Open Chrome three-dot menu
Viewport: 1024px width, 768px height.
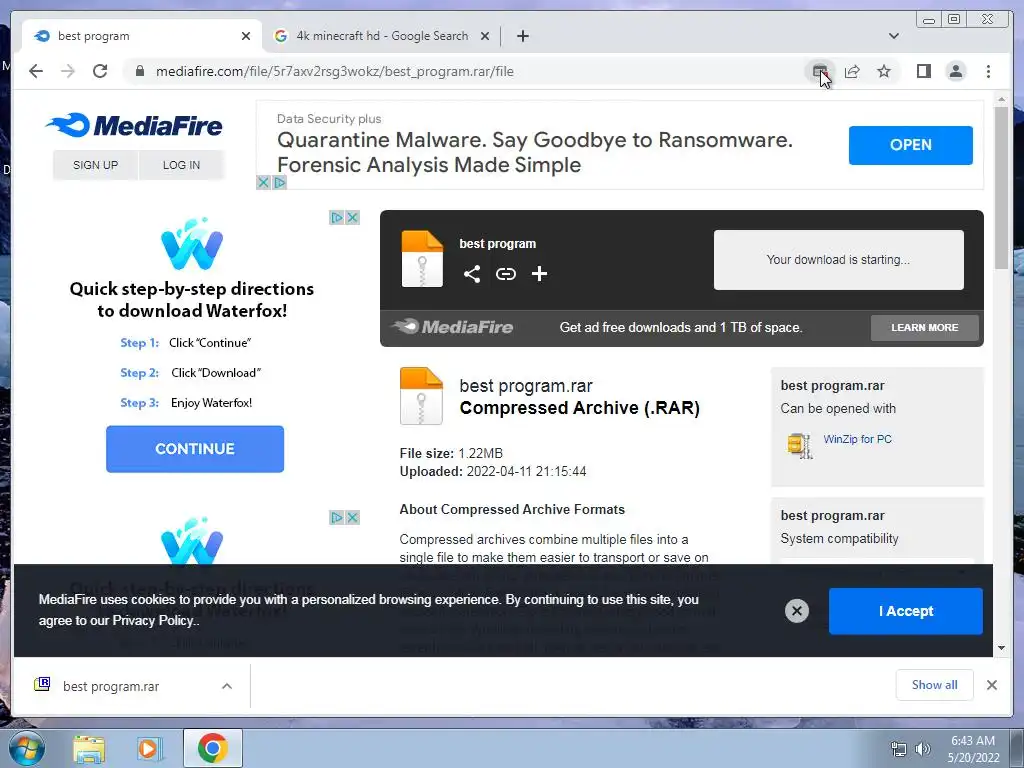point(988,71)
